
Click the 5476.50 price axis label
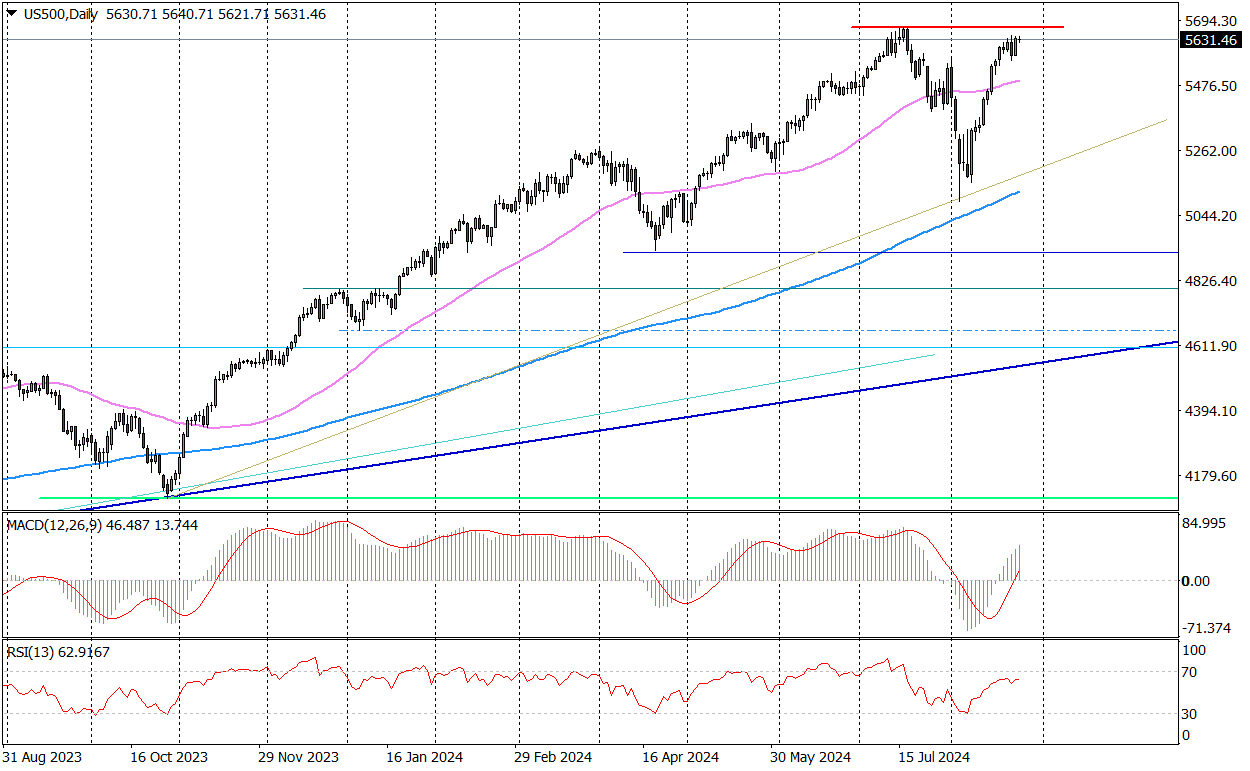[1211, 86]
